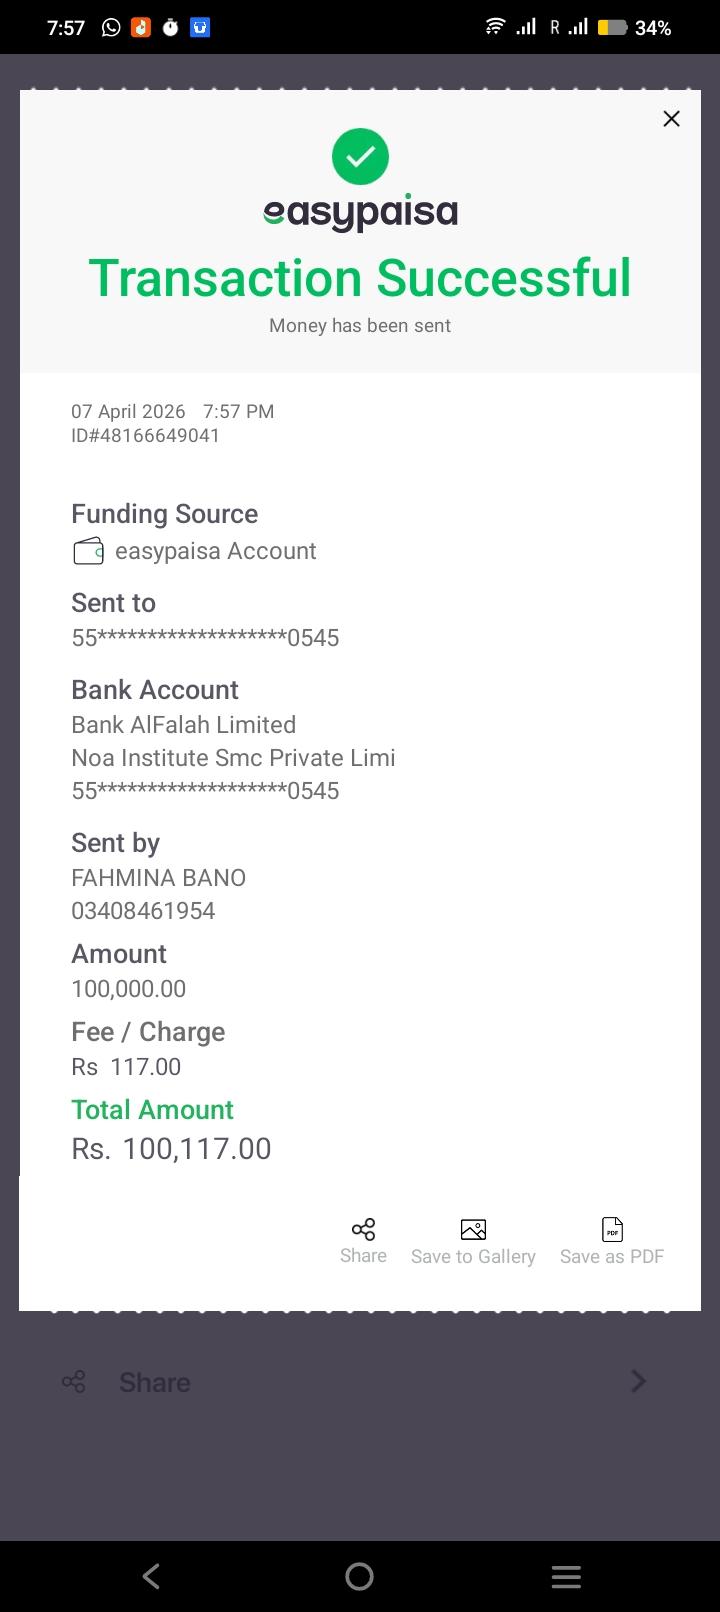Tap the Save as PDF icon

(x=612, y=1229)
